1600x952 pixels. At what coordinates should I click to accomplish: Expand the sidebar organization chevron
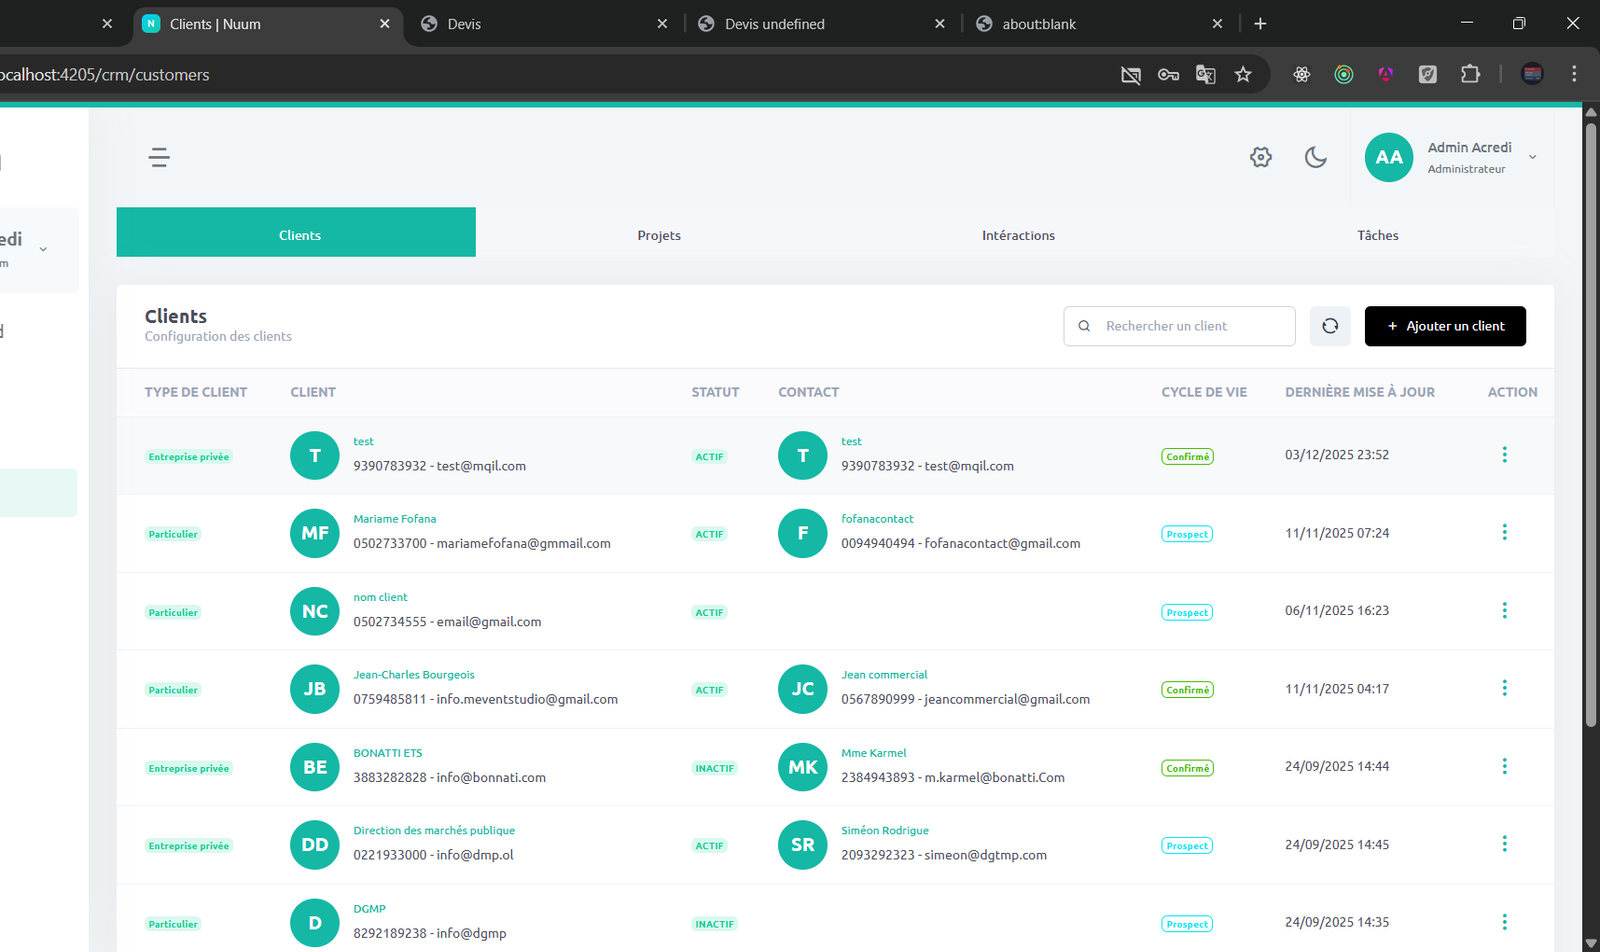[43, 249]
